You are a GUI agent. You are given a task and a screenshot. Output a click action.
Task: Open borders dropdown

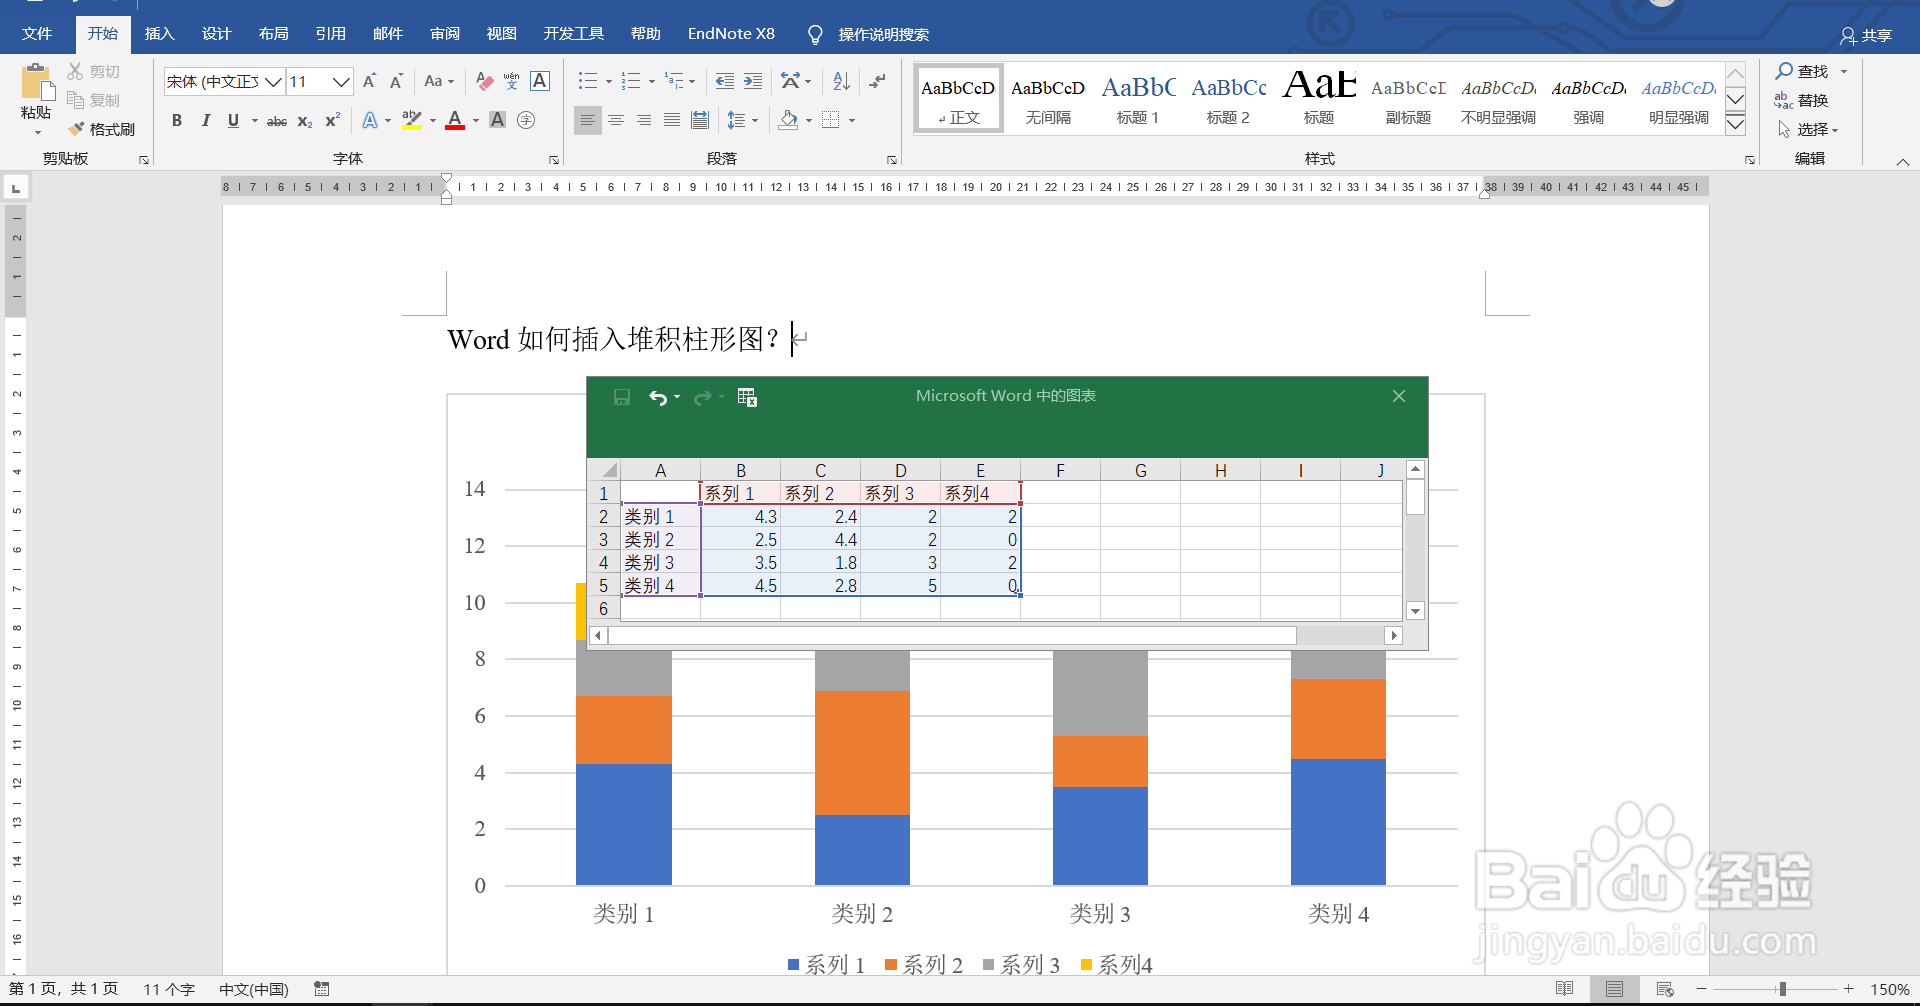[852, 120]
